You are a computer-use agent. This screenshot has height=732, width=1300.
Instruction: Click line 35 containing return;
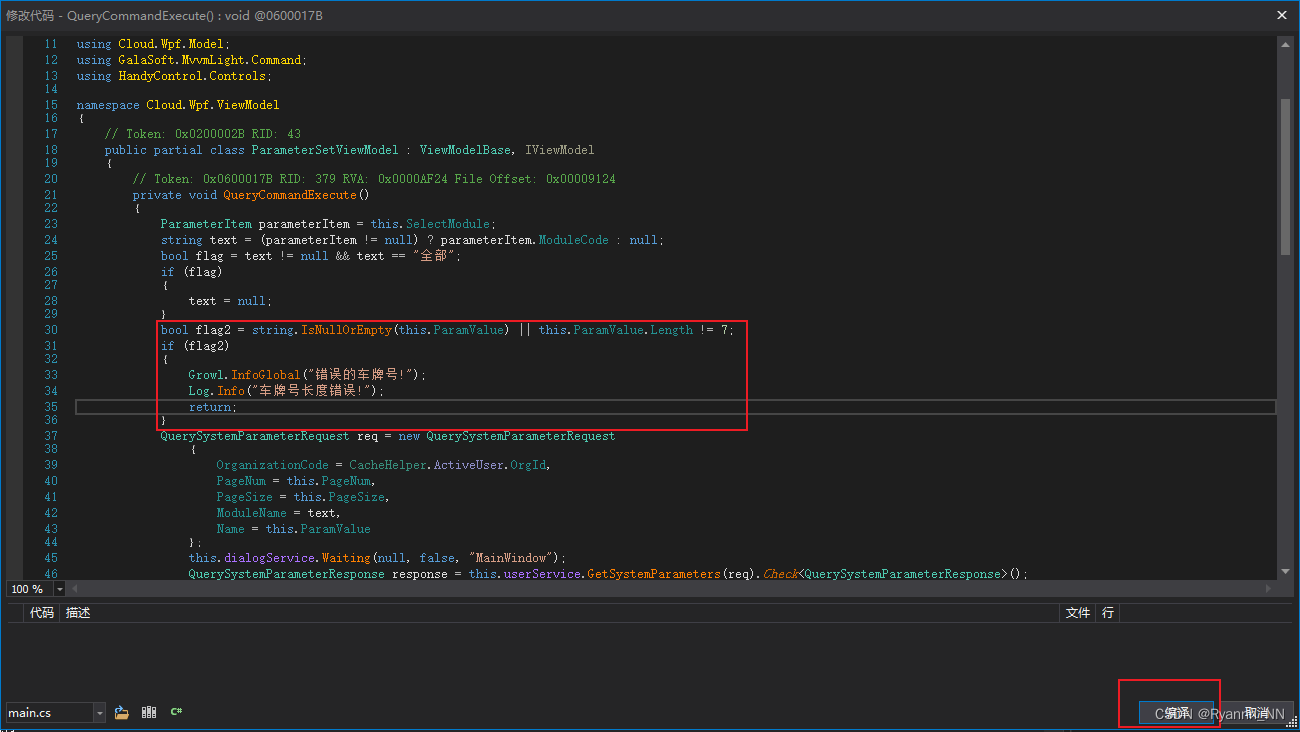[x=675, y=407]
